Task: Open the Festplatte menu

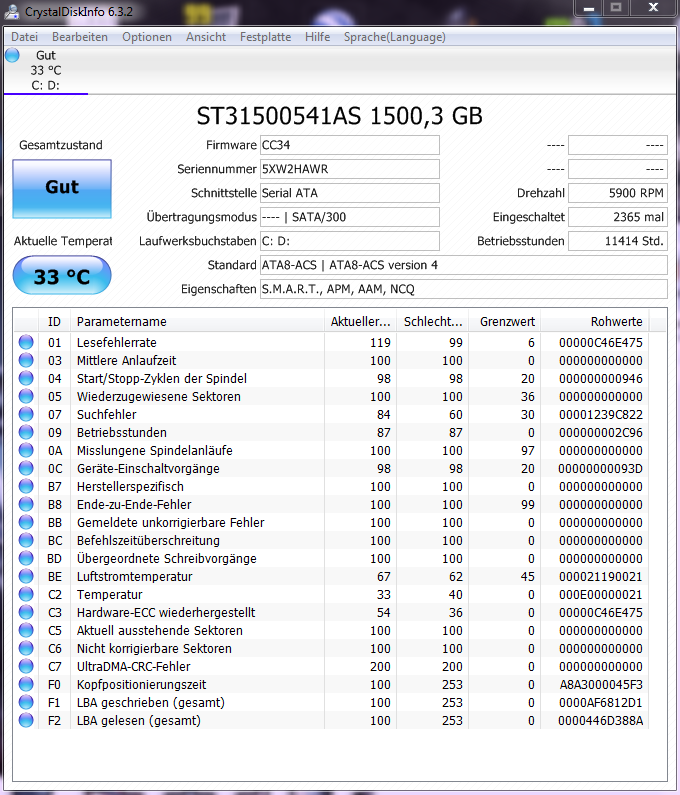Action: tap(265, 37)
